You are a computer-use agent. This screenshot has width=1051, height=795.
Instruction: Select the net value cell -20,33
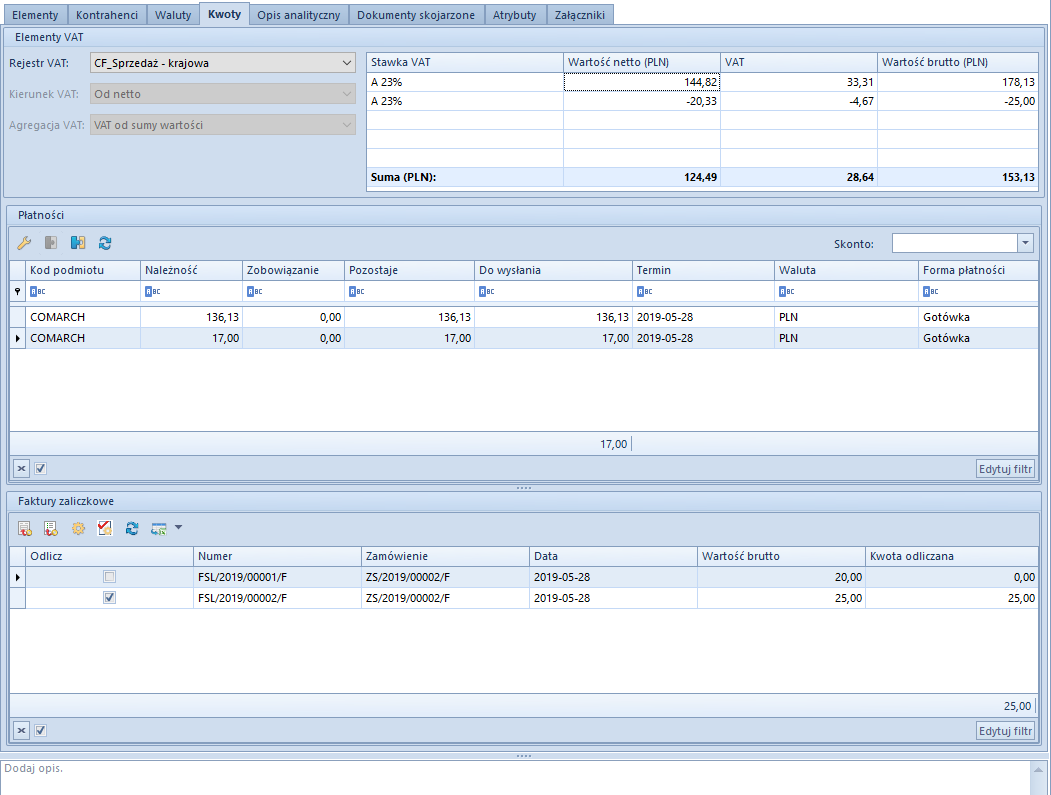[x=641, y=101]
